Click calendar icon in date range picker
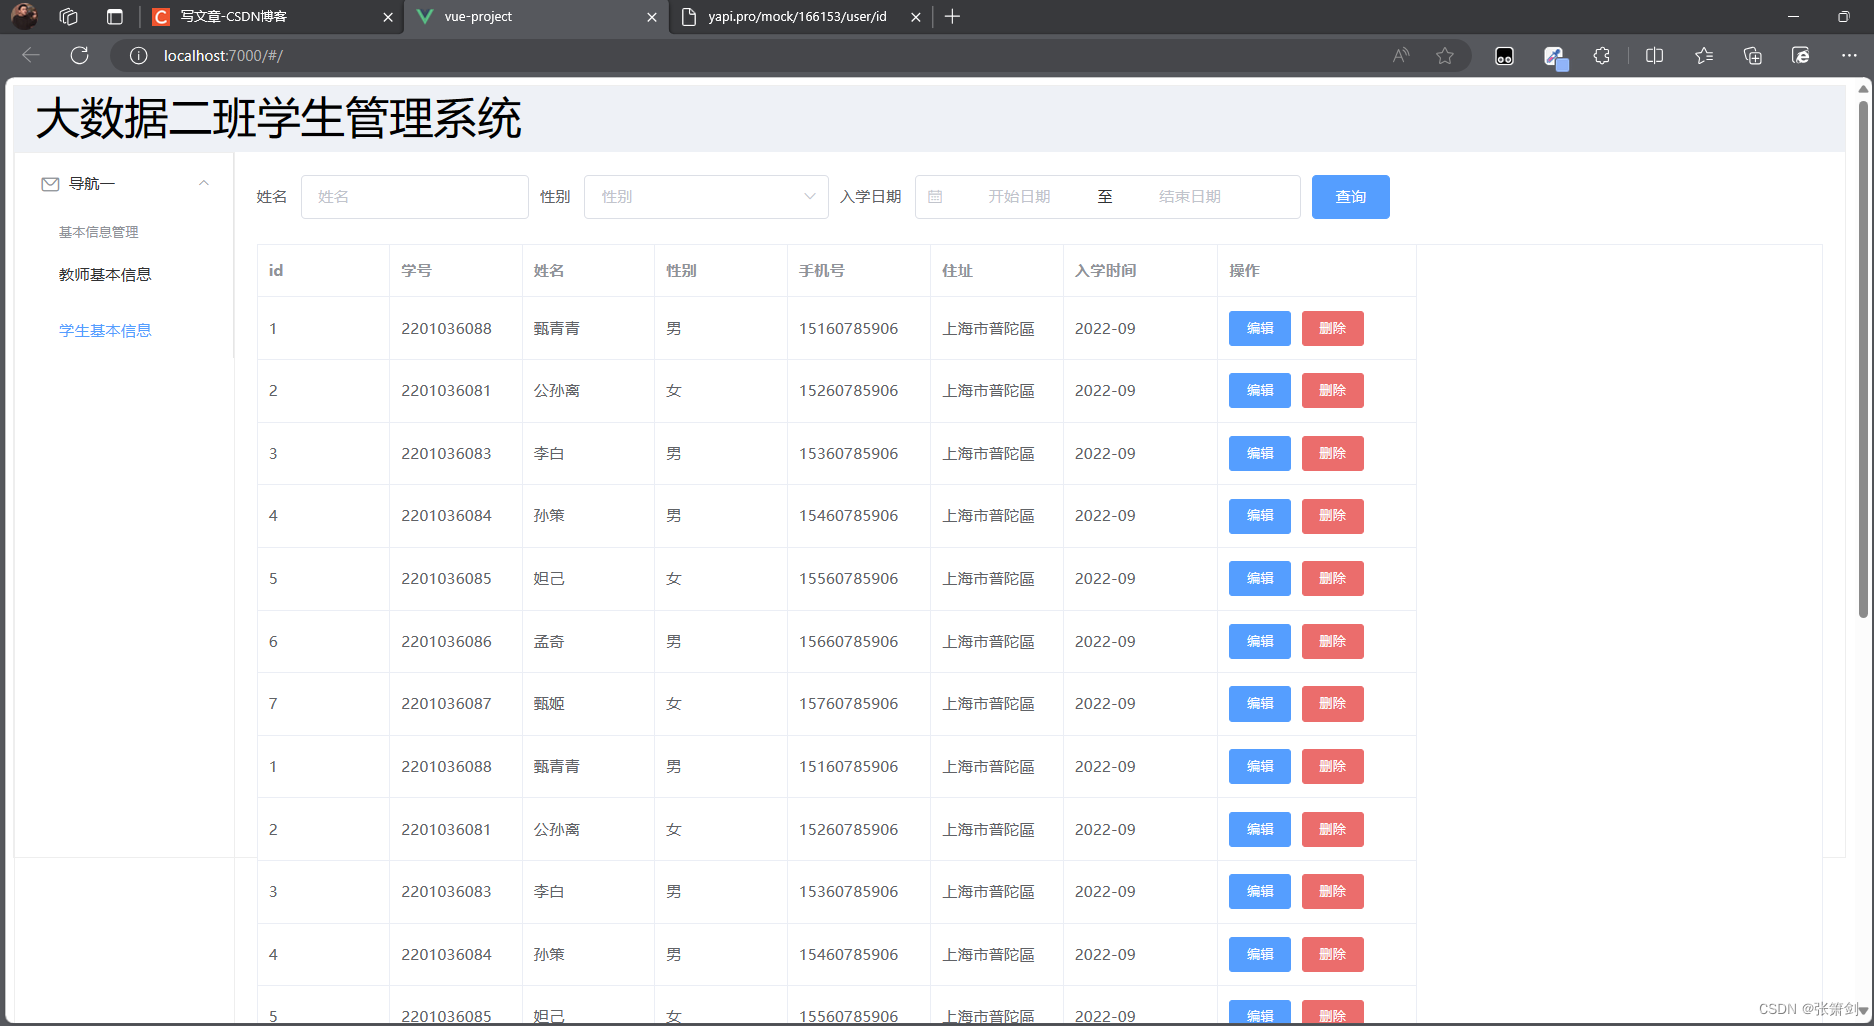This screenshot has width=1874, height=1026. coord(935,197)
